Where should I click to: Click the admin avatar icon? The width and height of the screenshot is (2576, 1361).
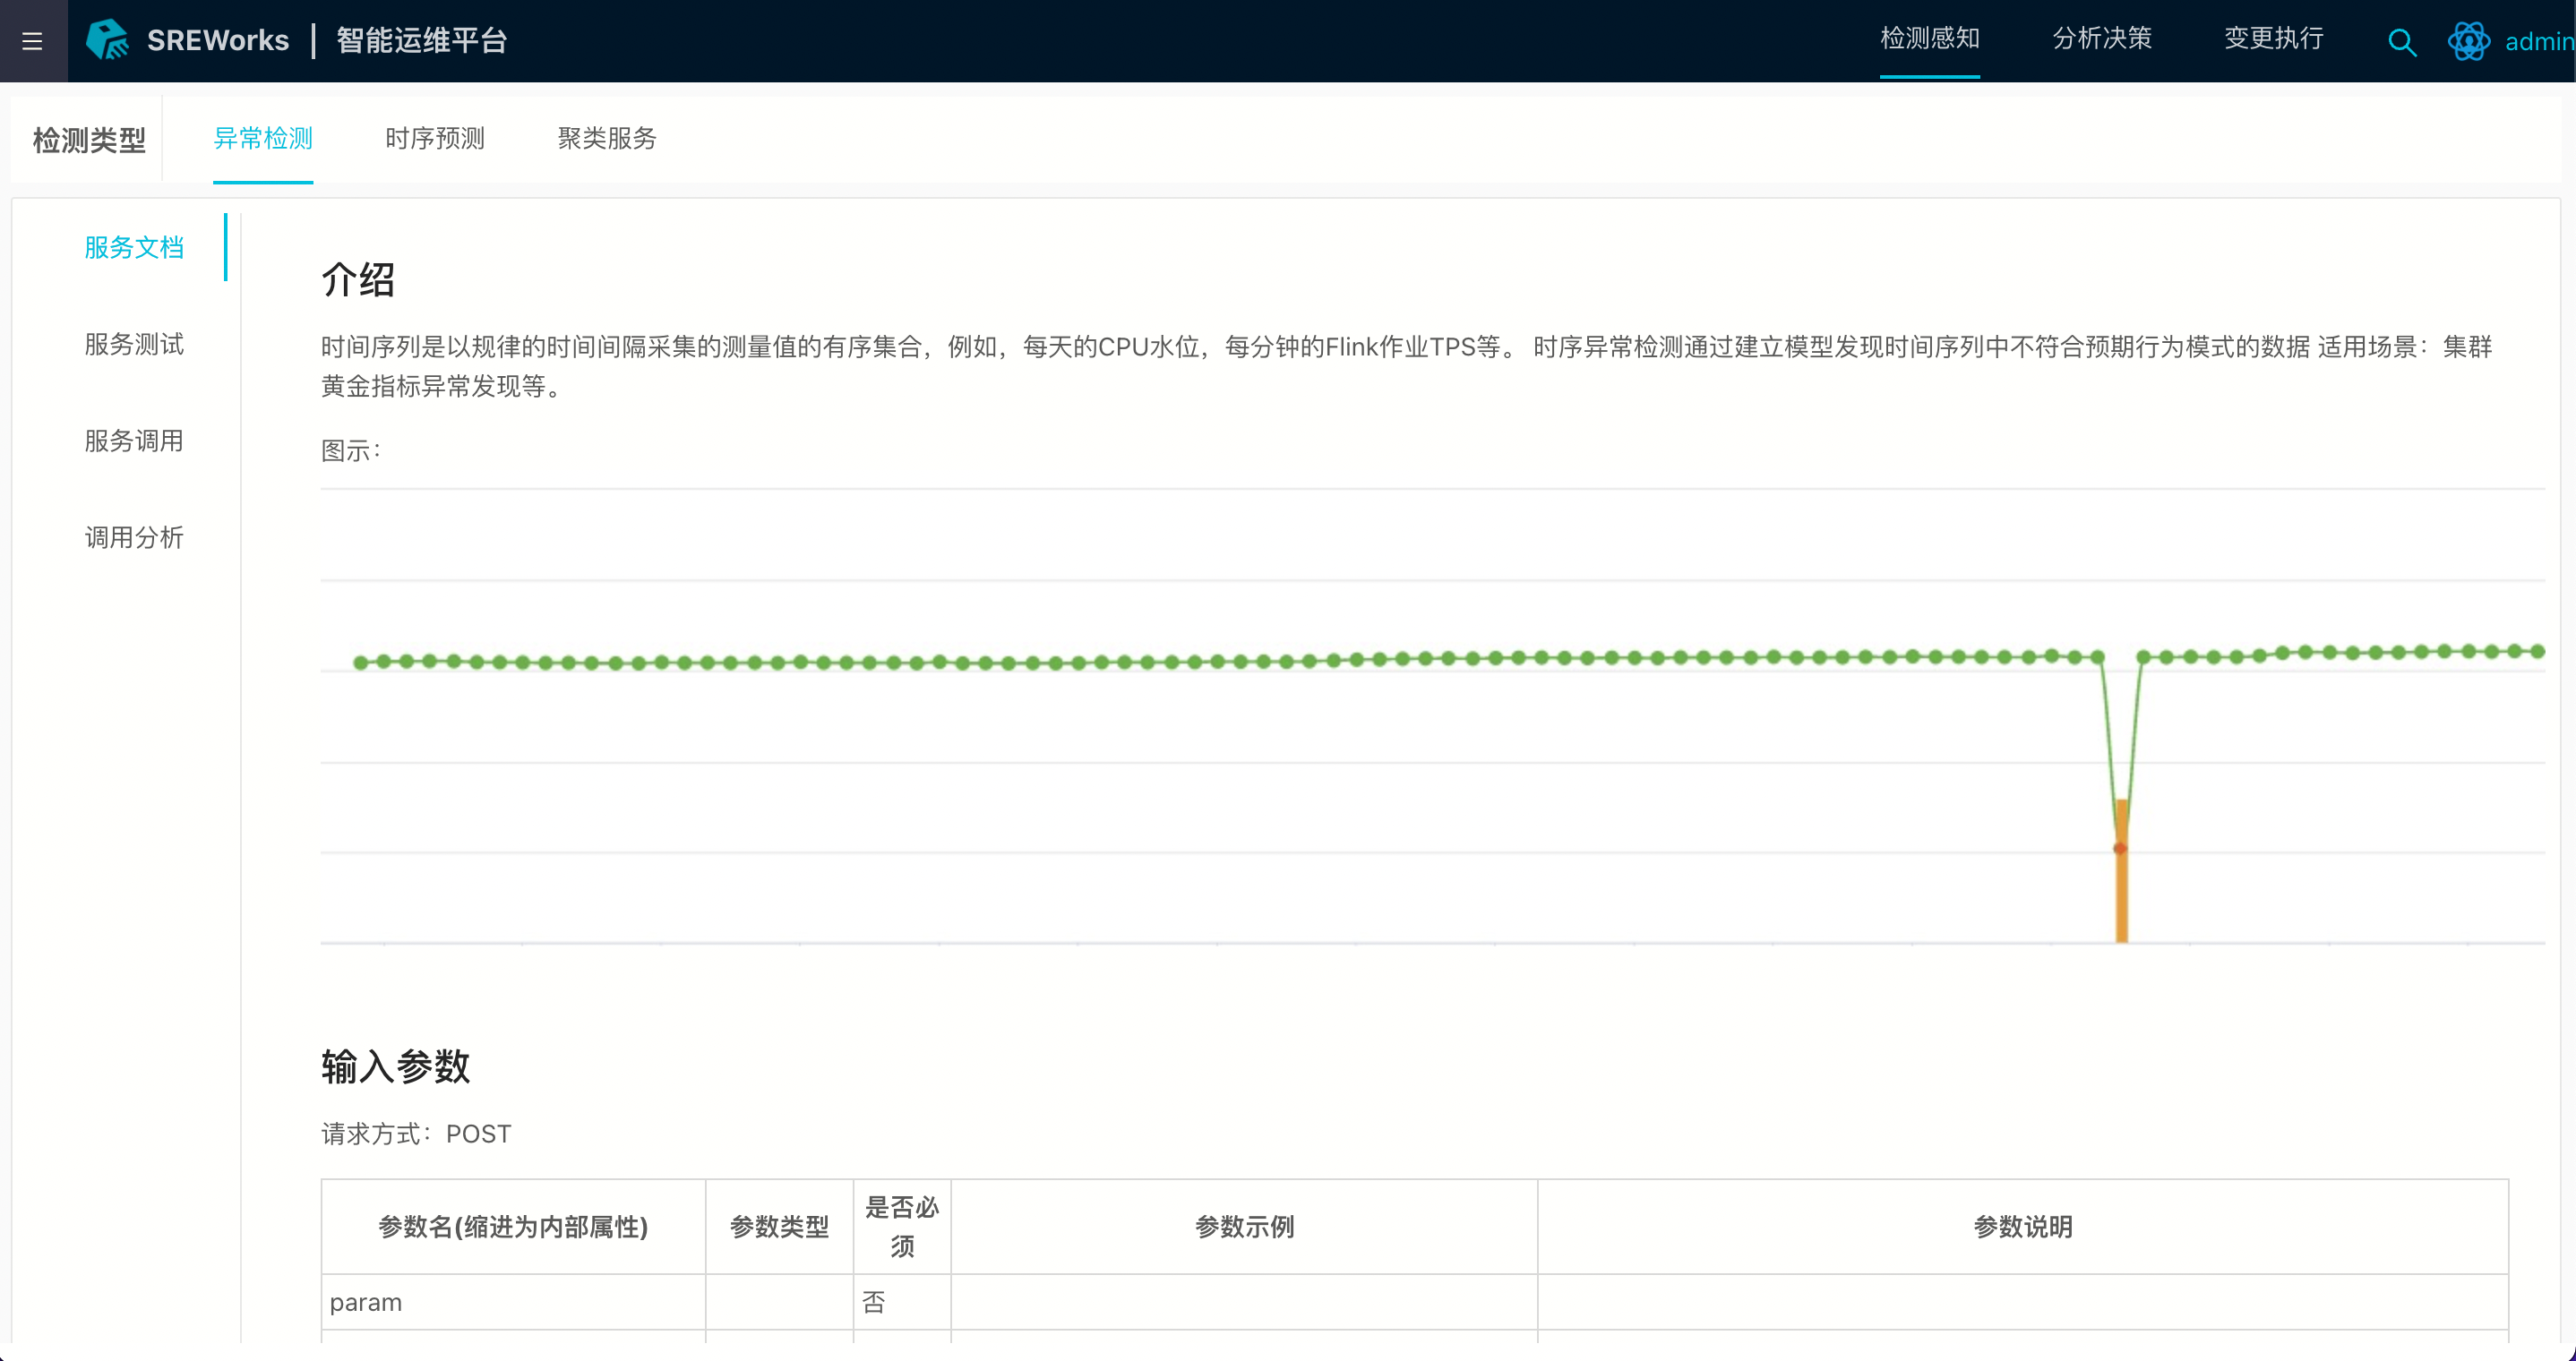2468,41
